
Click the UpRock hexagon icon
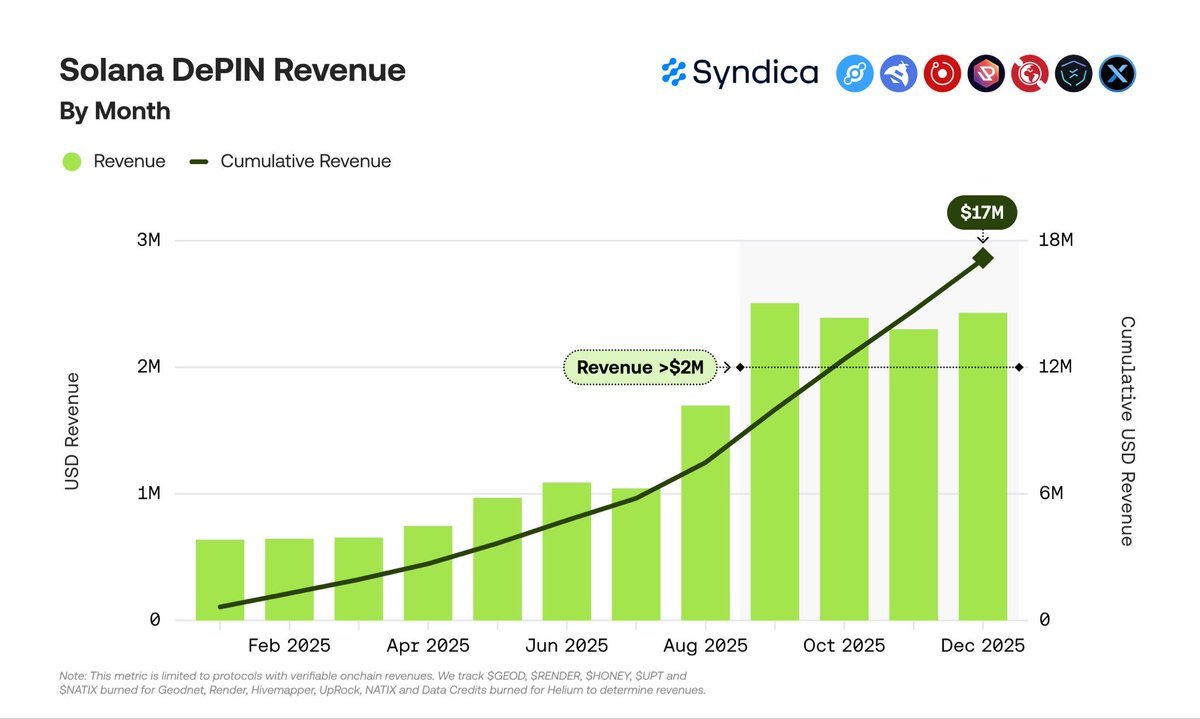(x=985, y=73)
